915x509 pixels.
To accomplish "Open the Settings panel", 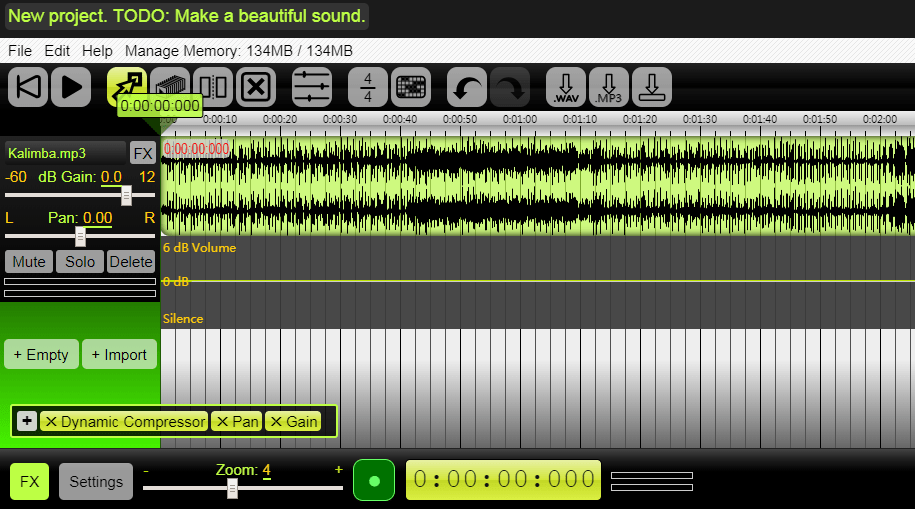I will (x=96, y=482).
